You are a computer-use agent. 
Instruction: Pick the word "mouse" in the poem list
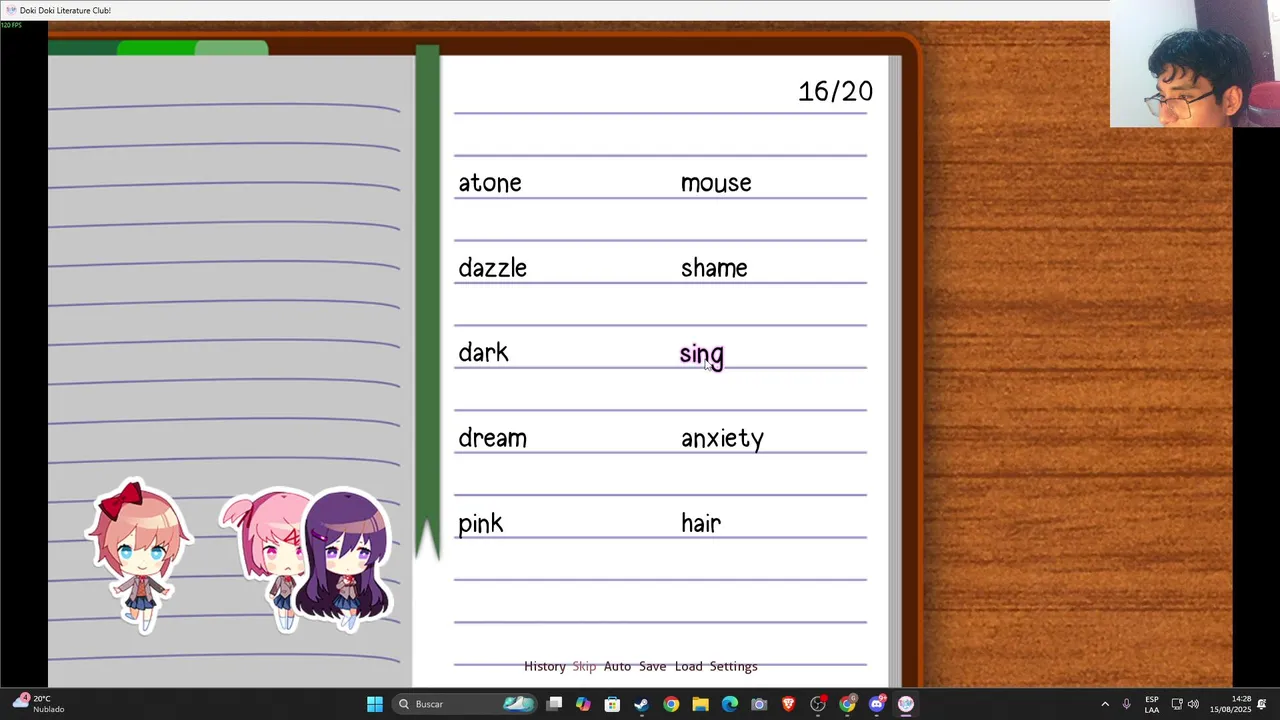[x=716, y=183]
